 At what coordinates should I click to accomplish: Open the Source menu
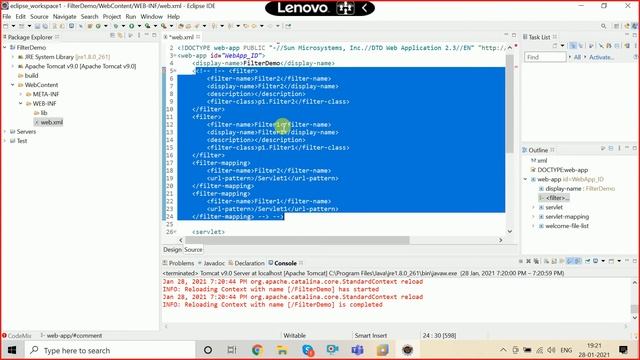[x=39, y=16]
